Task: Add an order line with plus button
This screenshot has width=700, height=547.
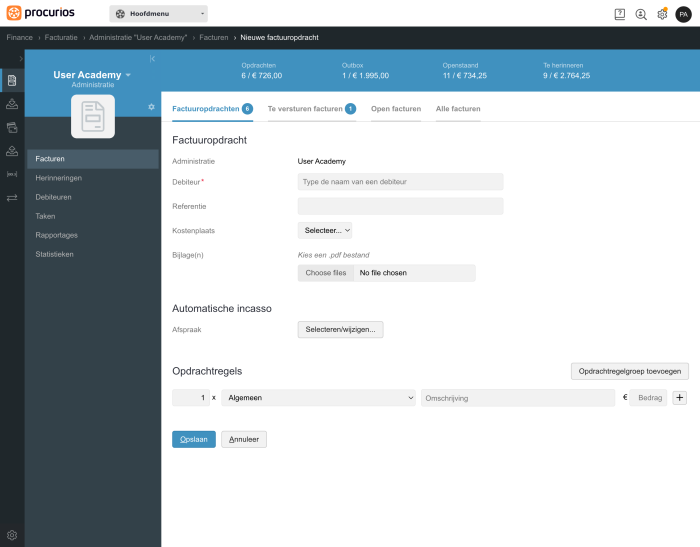Action: [x=679, y=397]
